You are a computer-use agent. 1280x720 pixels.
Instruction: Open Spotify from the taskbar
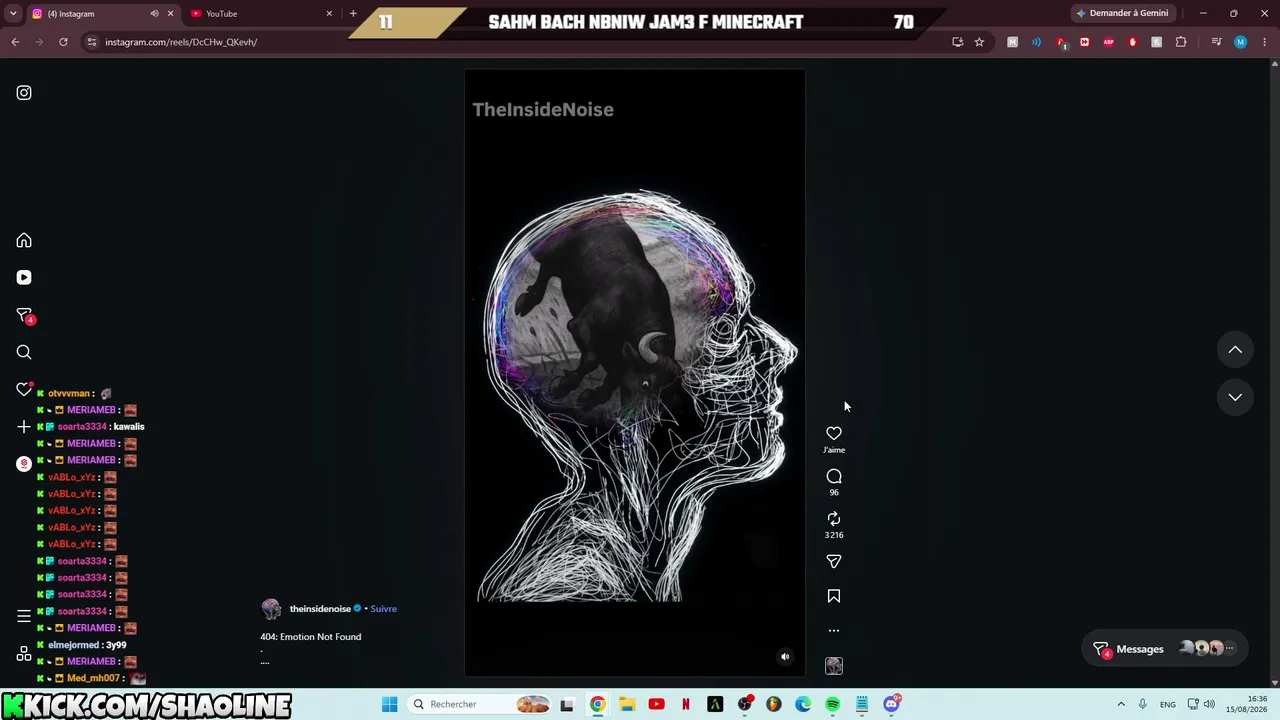[x=833, y=704]
